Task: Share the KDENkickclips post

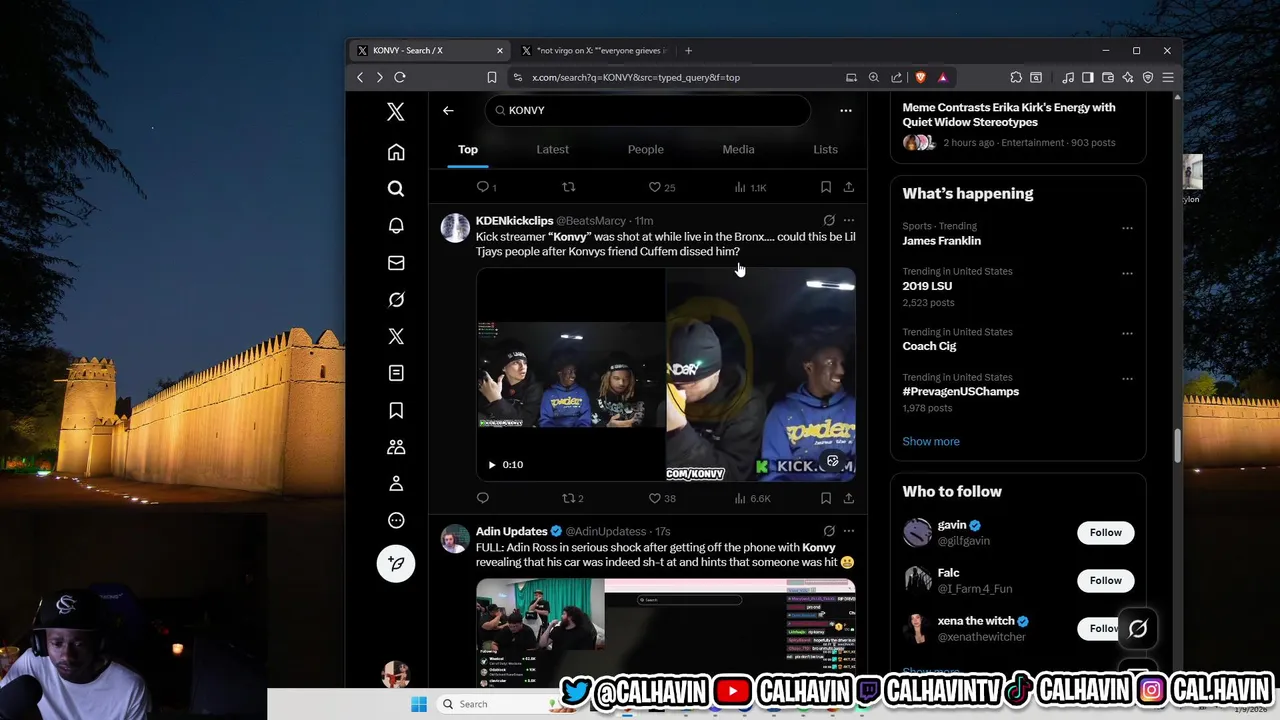Action: (x=848, y=498)
